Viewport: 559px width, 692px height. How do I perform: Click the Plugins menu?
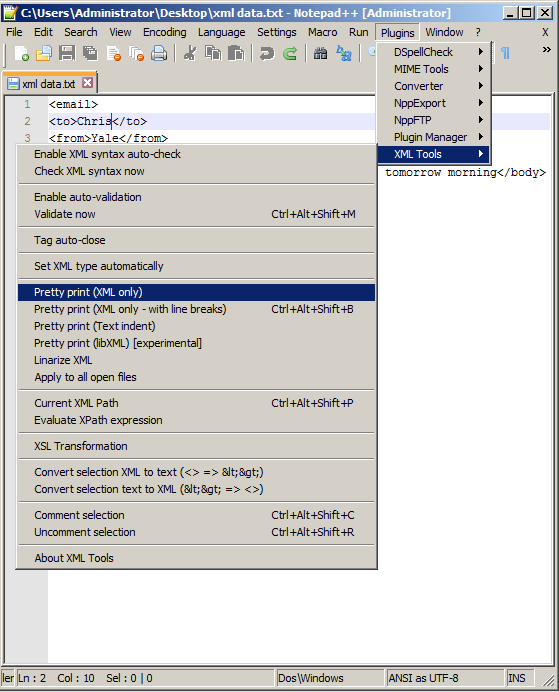click(x=398, y=33)
